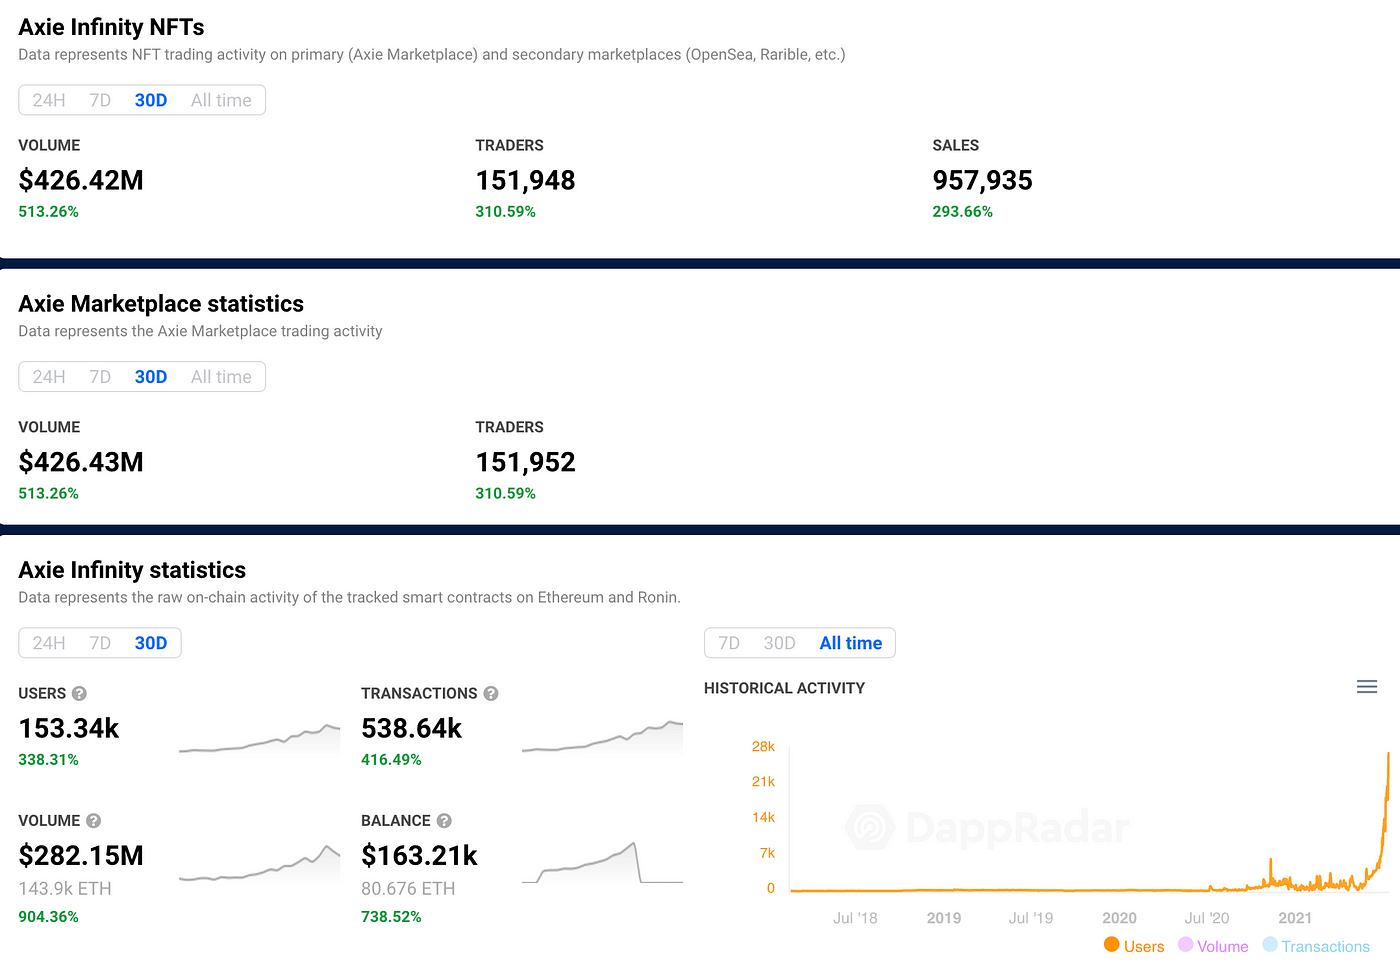Click the 151,952 marketplace traders value
The height and width of the screenshot is (970, 1400).
[525, 462]
